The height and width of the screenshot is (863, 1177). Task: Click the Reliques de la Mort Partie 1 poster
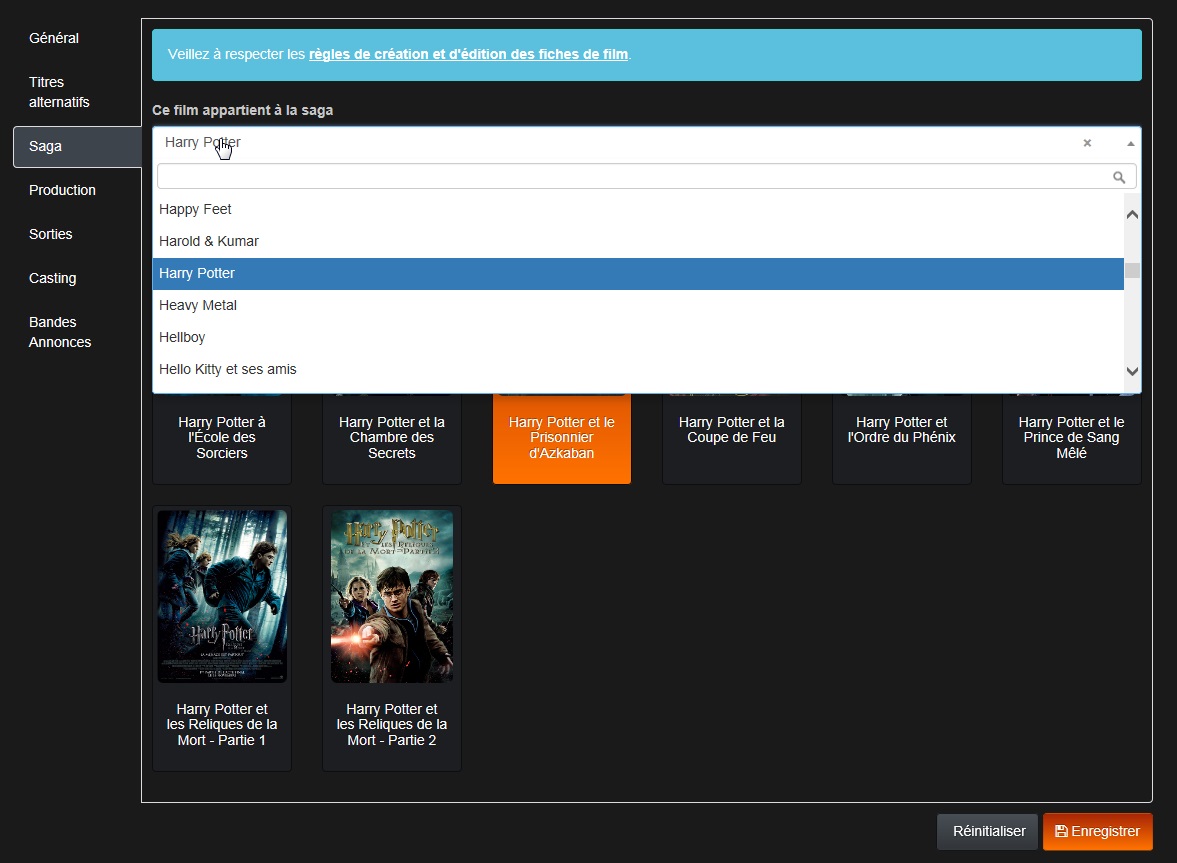pos(222,597)
